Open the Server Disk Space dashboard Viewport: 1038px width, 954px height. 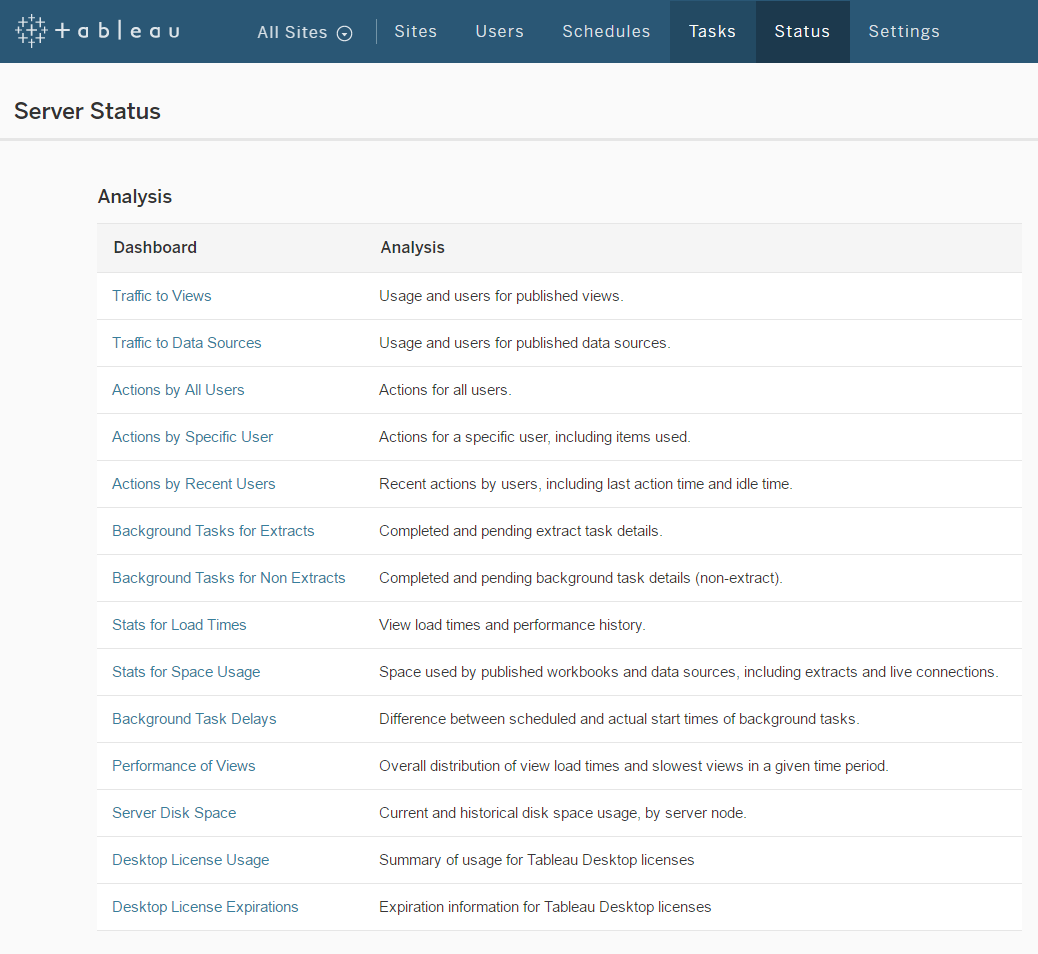pos(174,812)
